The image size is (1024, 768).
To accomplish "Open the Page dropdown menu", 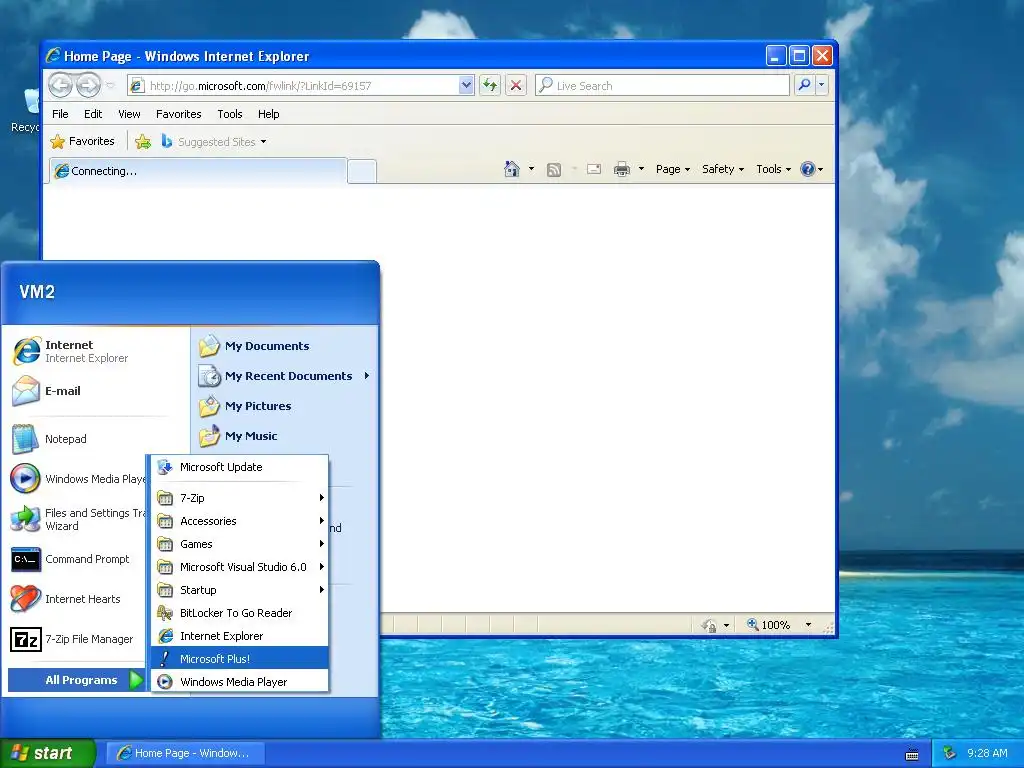I will (x=673, y=169).
